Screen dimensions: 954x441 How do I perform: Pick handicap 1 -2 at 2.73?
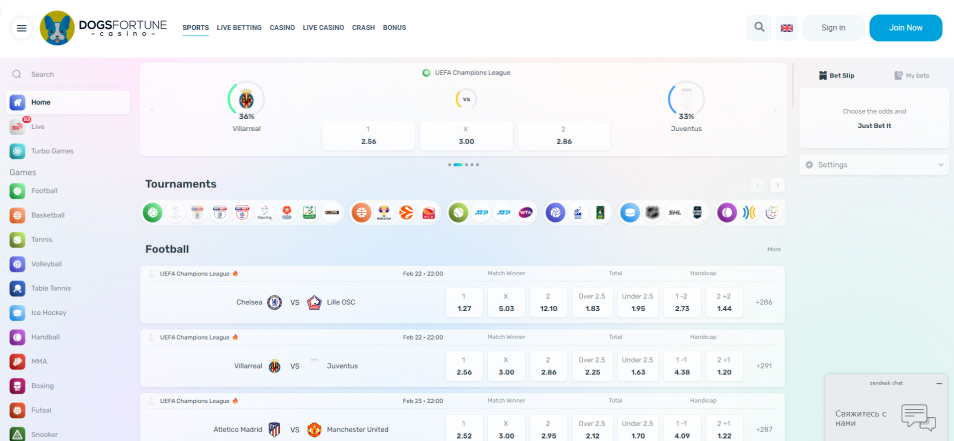click(x=682, y=302)
